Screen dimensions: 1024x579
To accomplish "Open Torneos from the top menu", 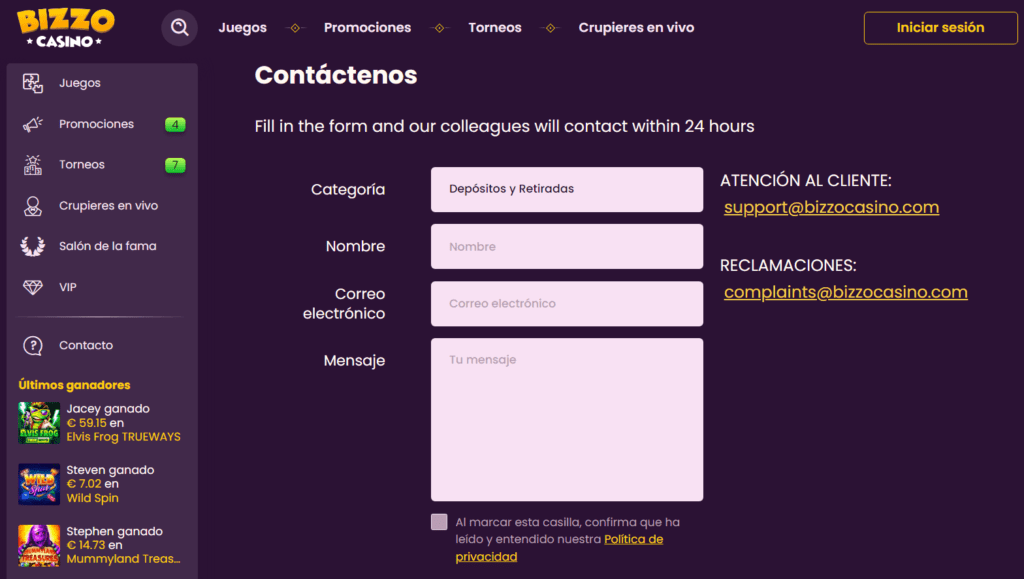I will coord(494,28).
